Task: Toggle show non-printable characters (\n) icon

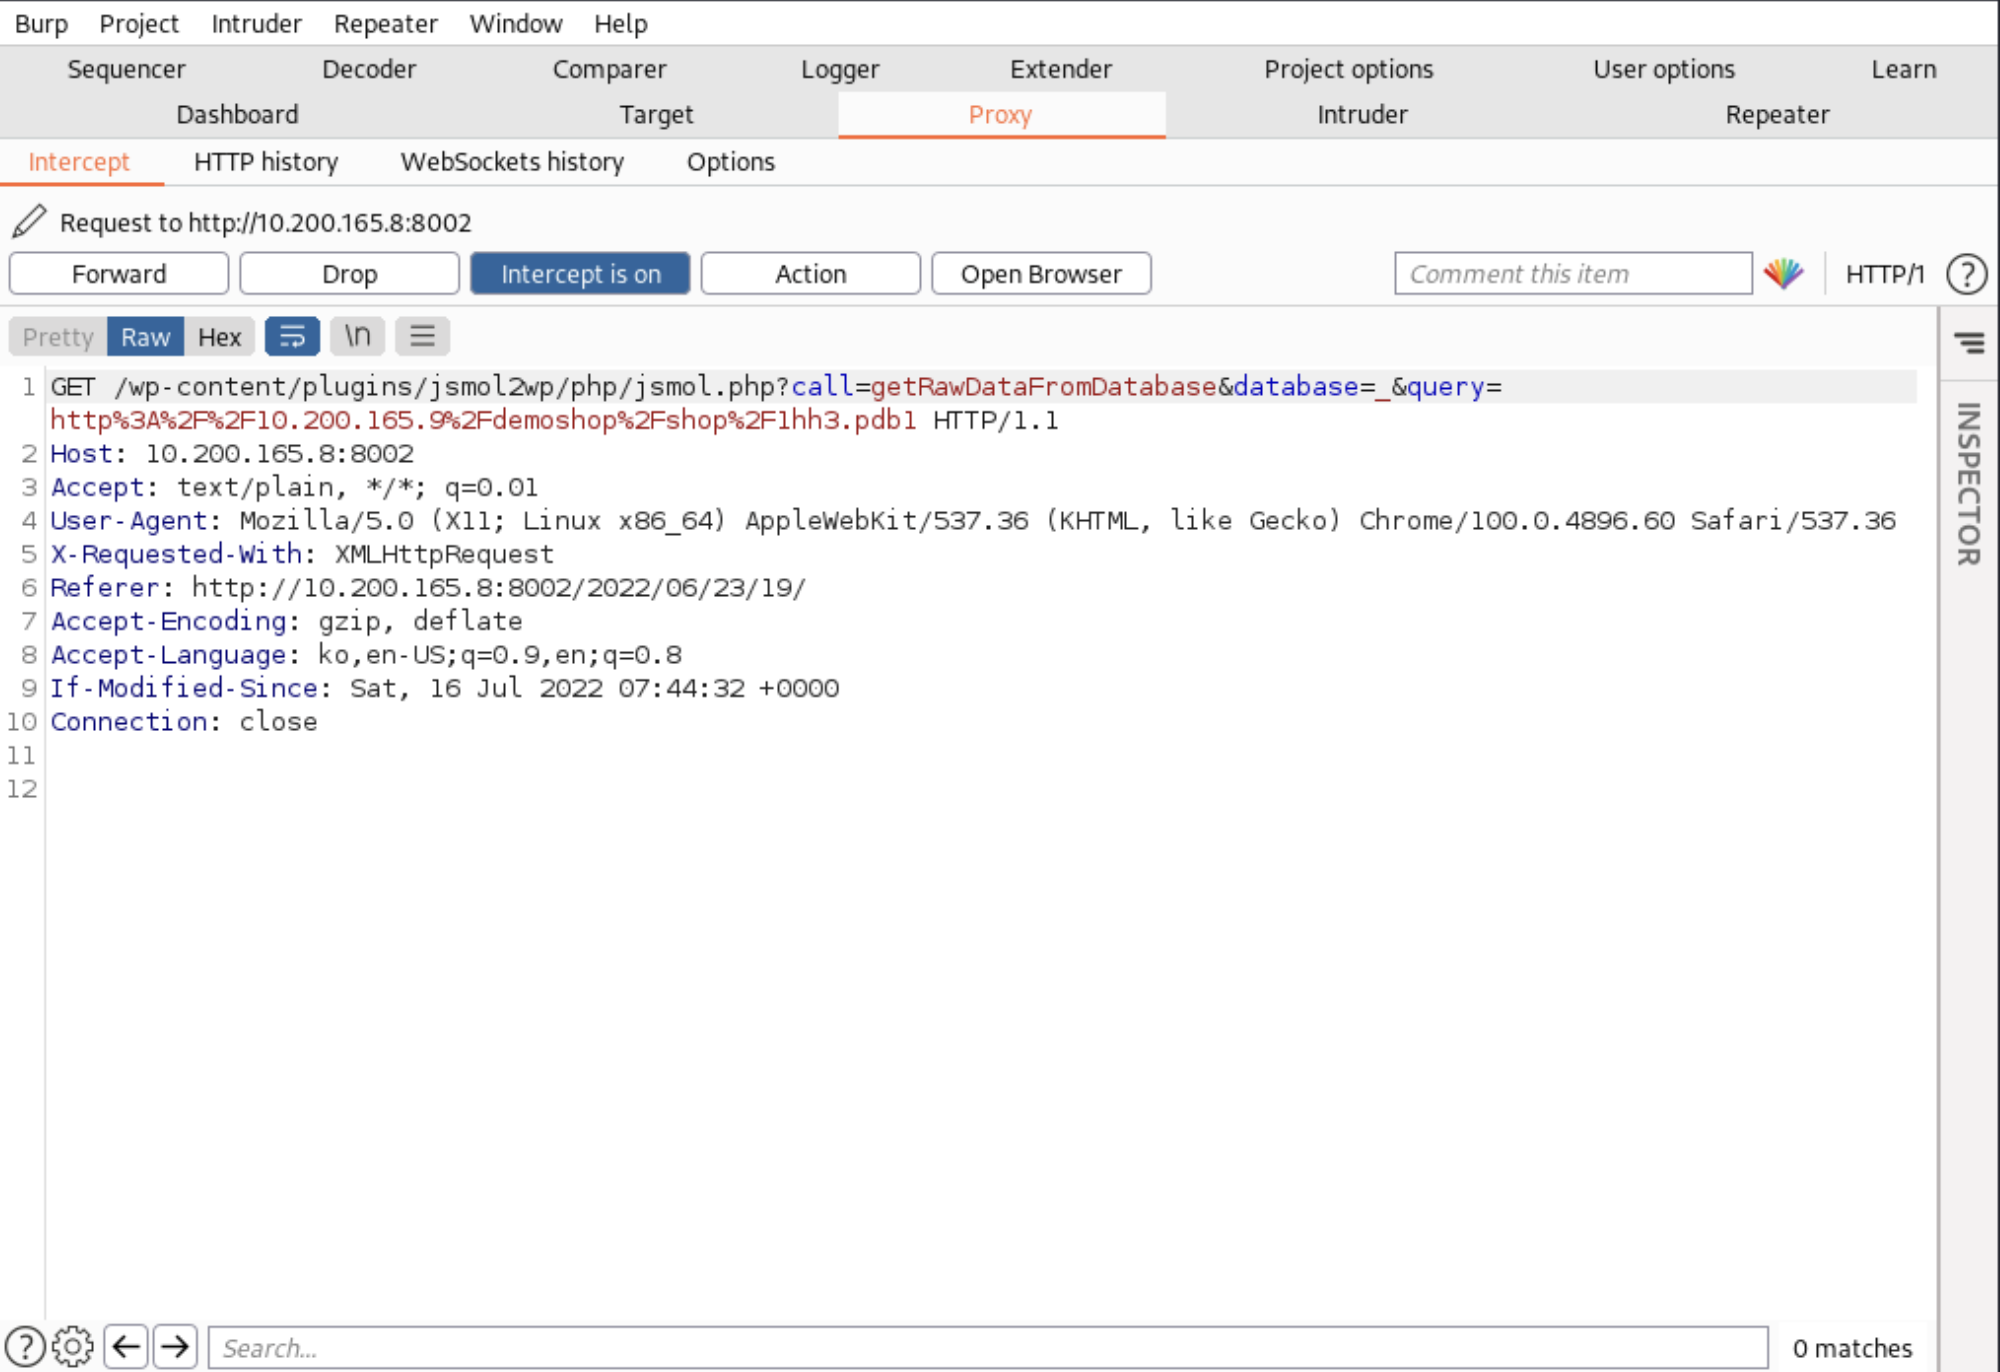Action: coord(357,337)
